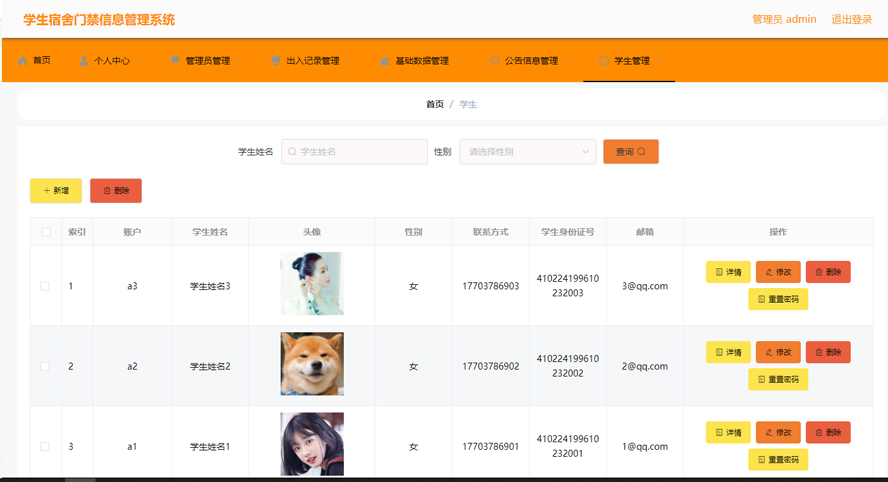The height and width of the screenshot is (482, 888).
Task: Click the trash icon in row a1
Action: click(819, 433)
